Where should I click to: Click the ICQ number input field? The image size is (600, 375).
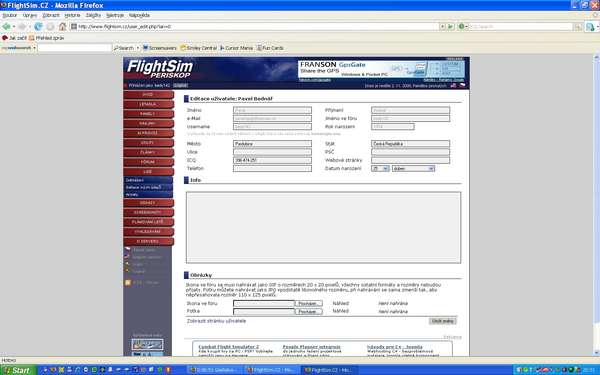point(272,160)
